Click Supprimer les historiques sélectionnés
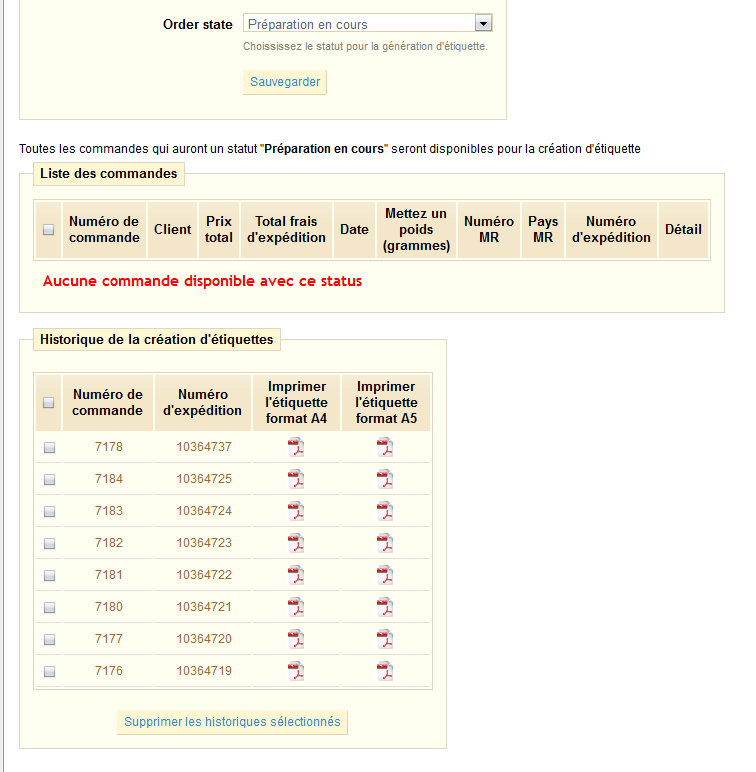 (x=232, y=722)
